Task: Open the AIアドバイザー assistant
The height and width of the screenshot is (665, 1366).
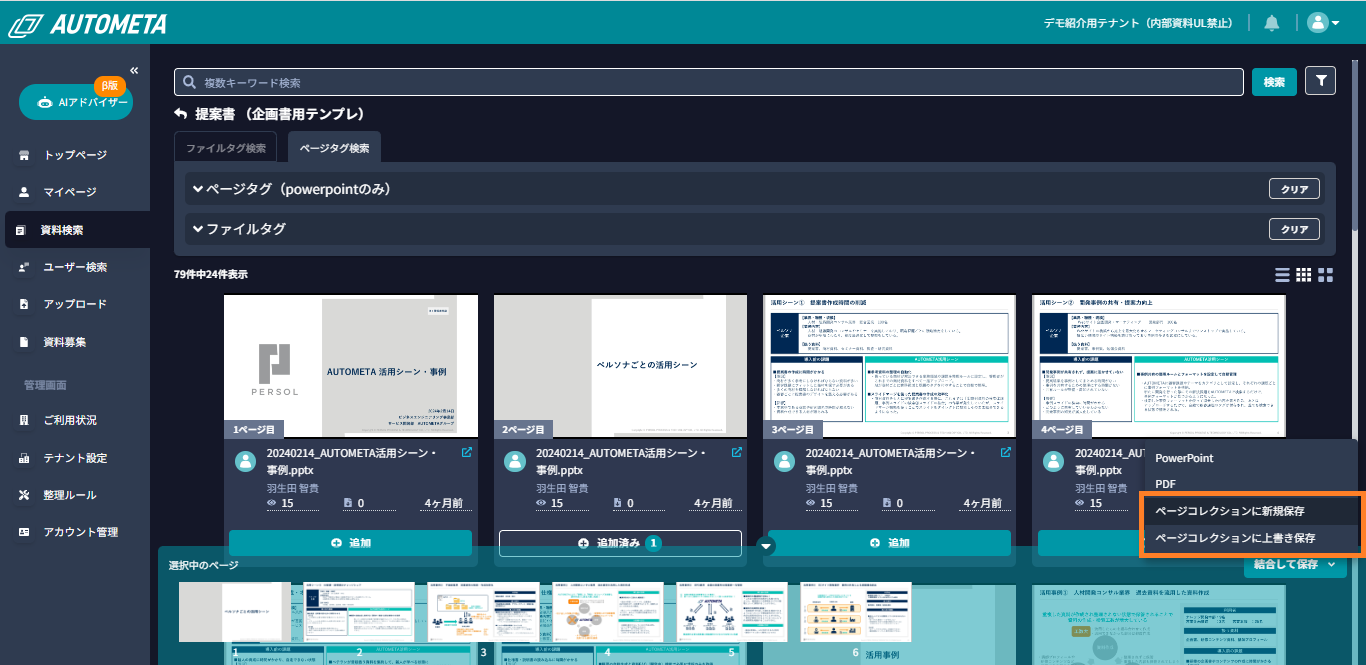Action: pyautogui.click(x=75, y=102)
